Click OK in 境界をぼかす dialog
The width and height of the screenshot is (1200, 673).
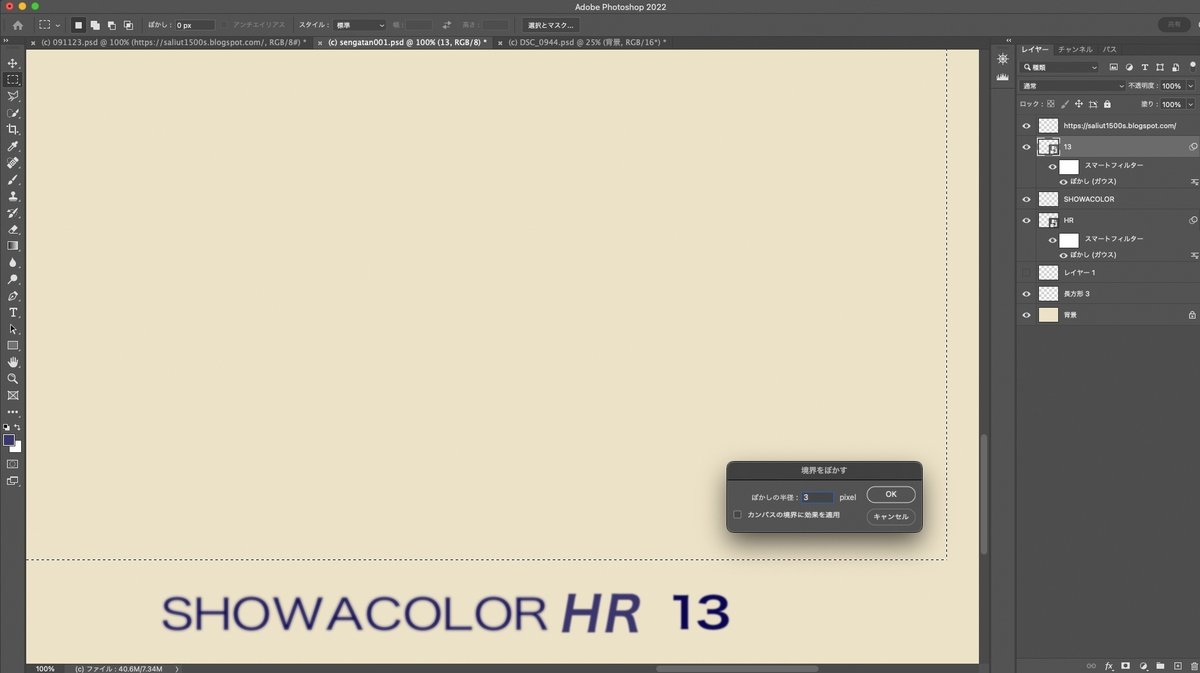pyautogui.click(x=891, y=495)
